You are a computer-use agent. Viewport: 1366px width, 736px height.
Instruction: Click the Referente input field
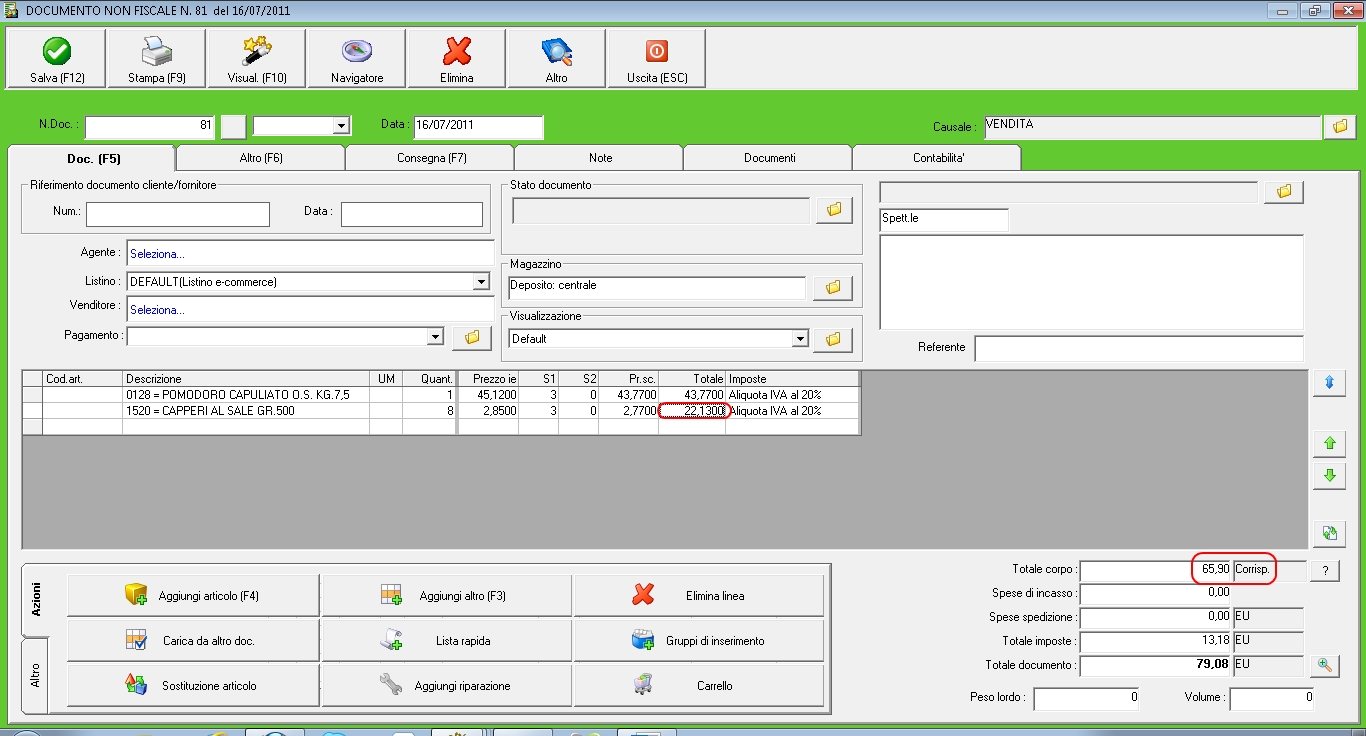pos(1138,348)
